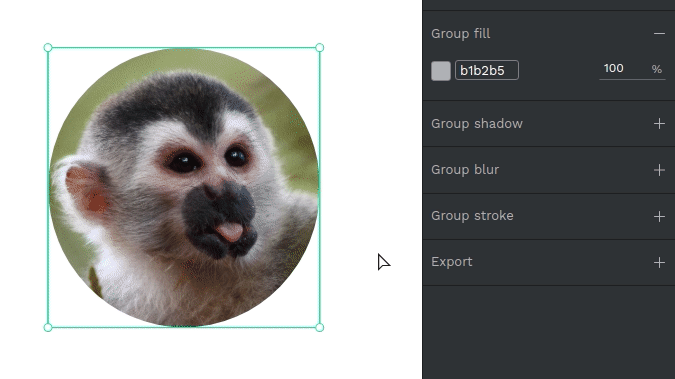The width and height of the screenshot is (675, 379).
Task: Add a Group blur with plus icon
Action: coord(659,170)
